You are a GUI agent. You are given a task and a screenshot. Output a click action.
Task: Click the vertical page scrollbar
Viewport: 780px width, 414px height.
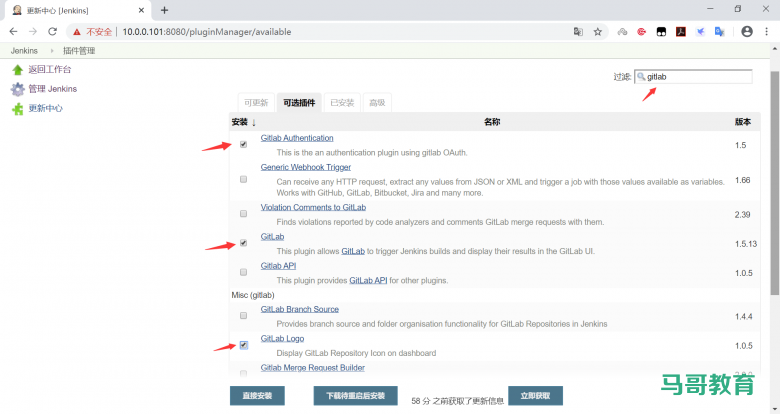click(x=775, y=183)
